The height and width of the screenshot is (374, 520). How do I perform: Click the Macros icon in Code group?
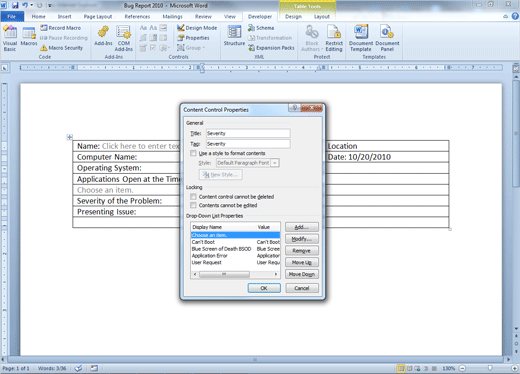tap(29, 33)
